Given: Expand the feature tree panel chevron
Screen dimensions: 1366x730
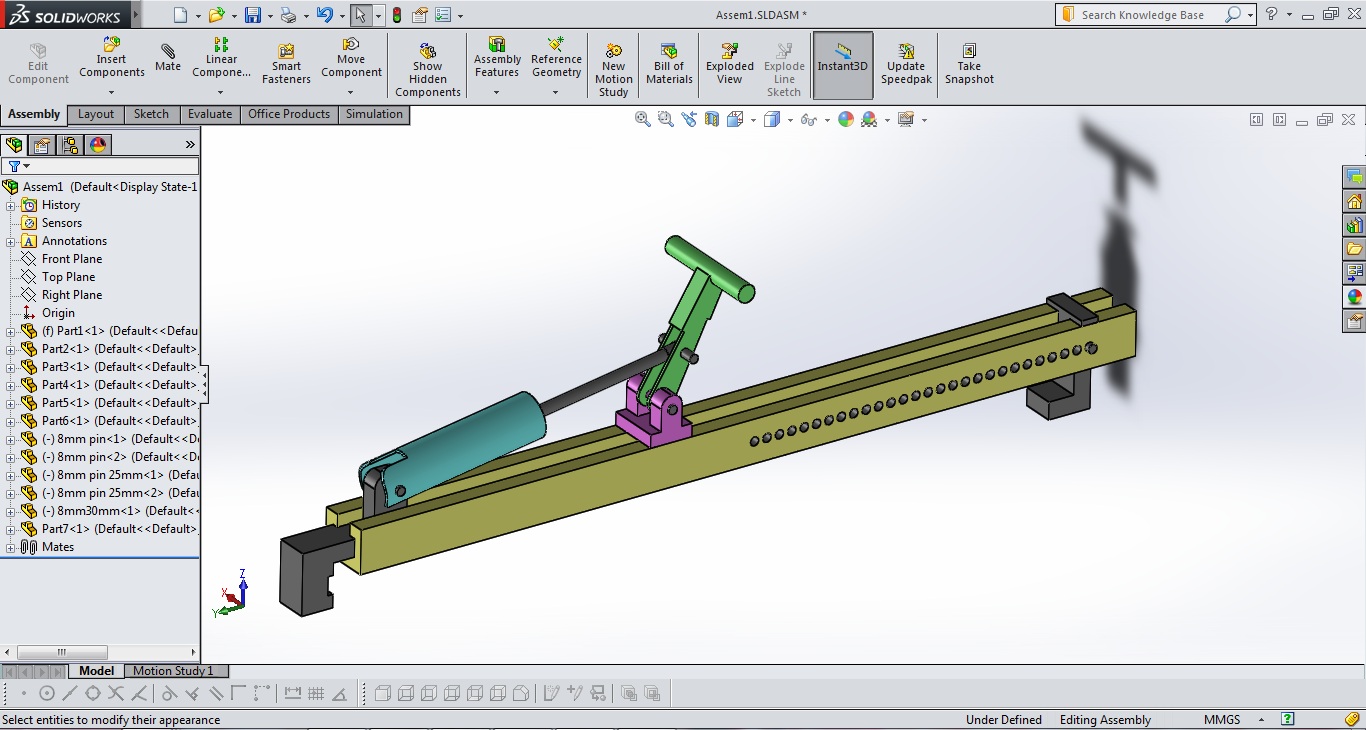Looking at the screenshot, I should pos(190,145).
